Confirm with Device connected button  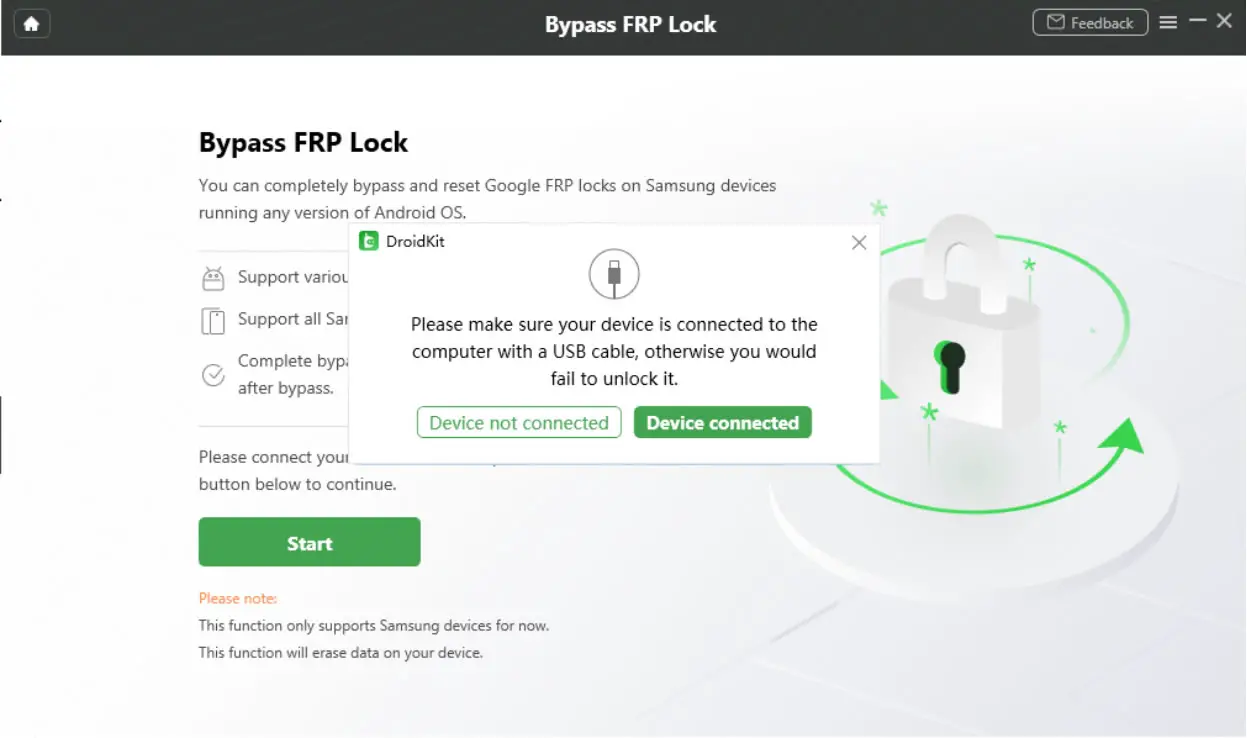coord(722,423)
